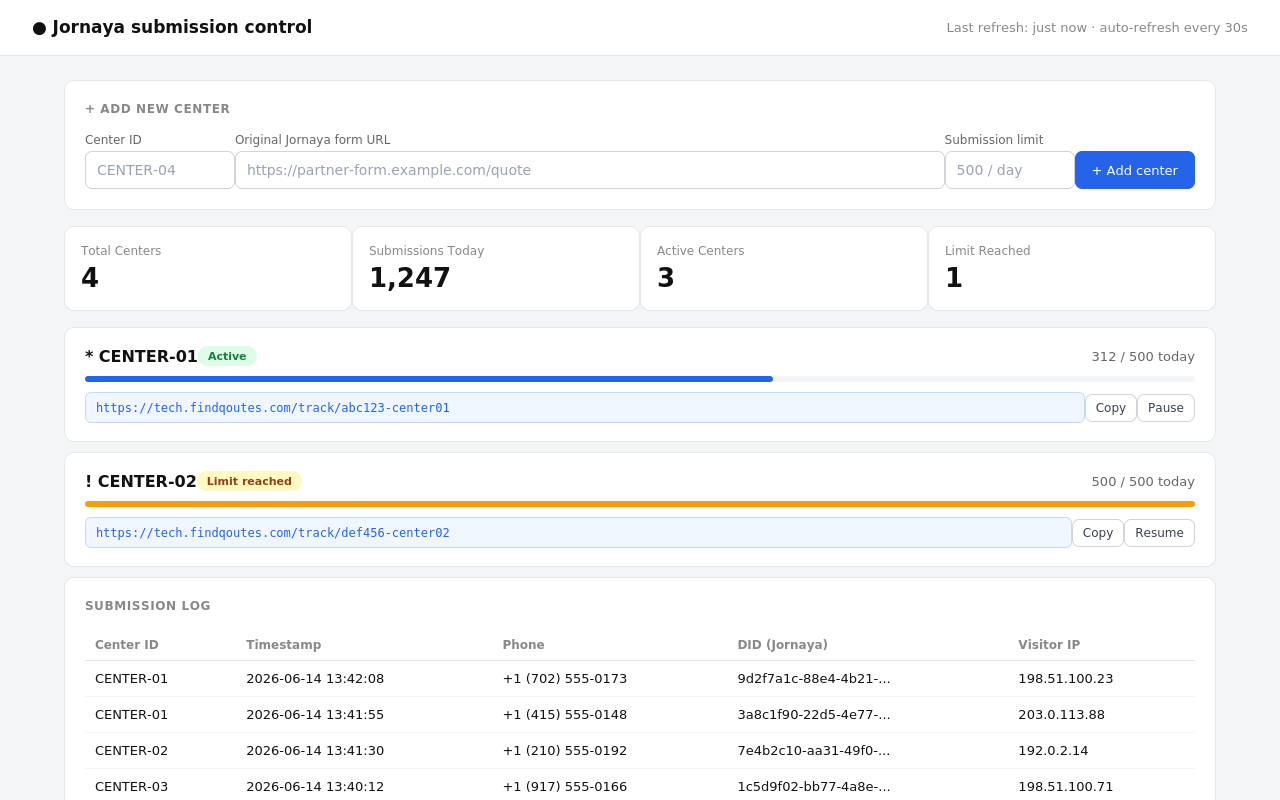
Task: Click phone +1 (917) 555-0166
Action: coord(565,786)
